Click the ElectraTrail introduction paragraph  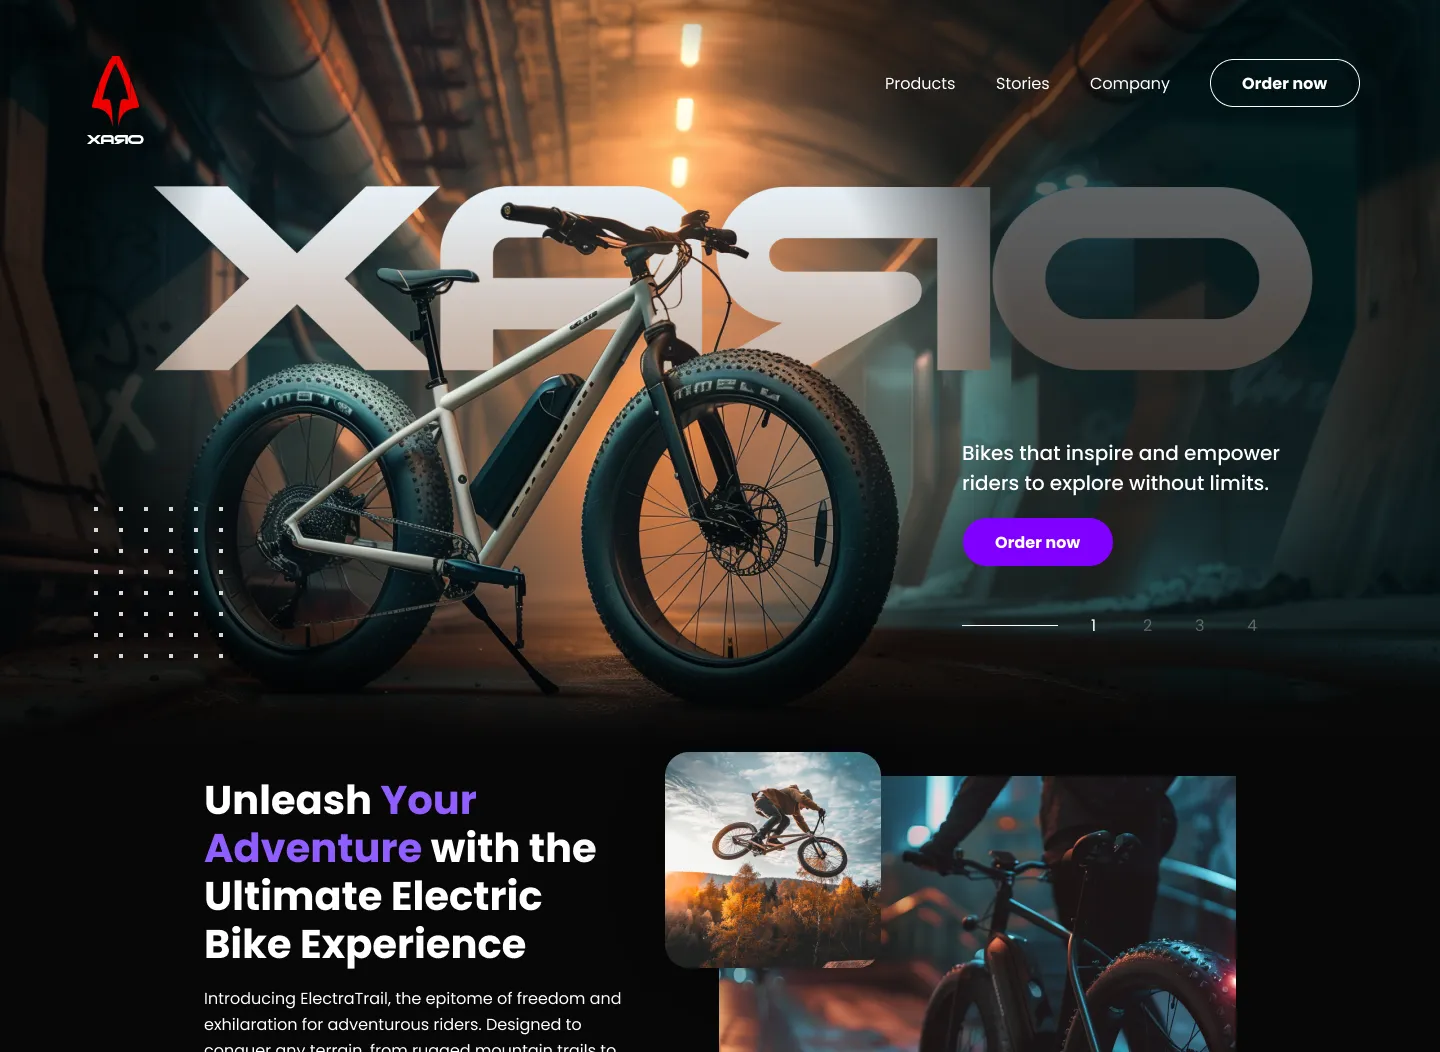tap(413, 1022)
